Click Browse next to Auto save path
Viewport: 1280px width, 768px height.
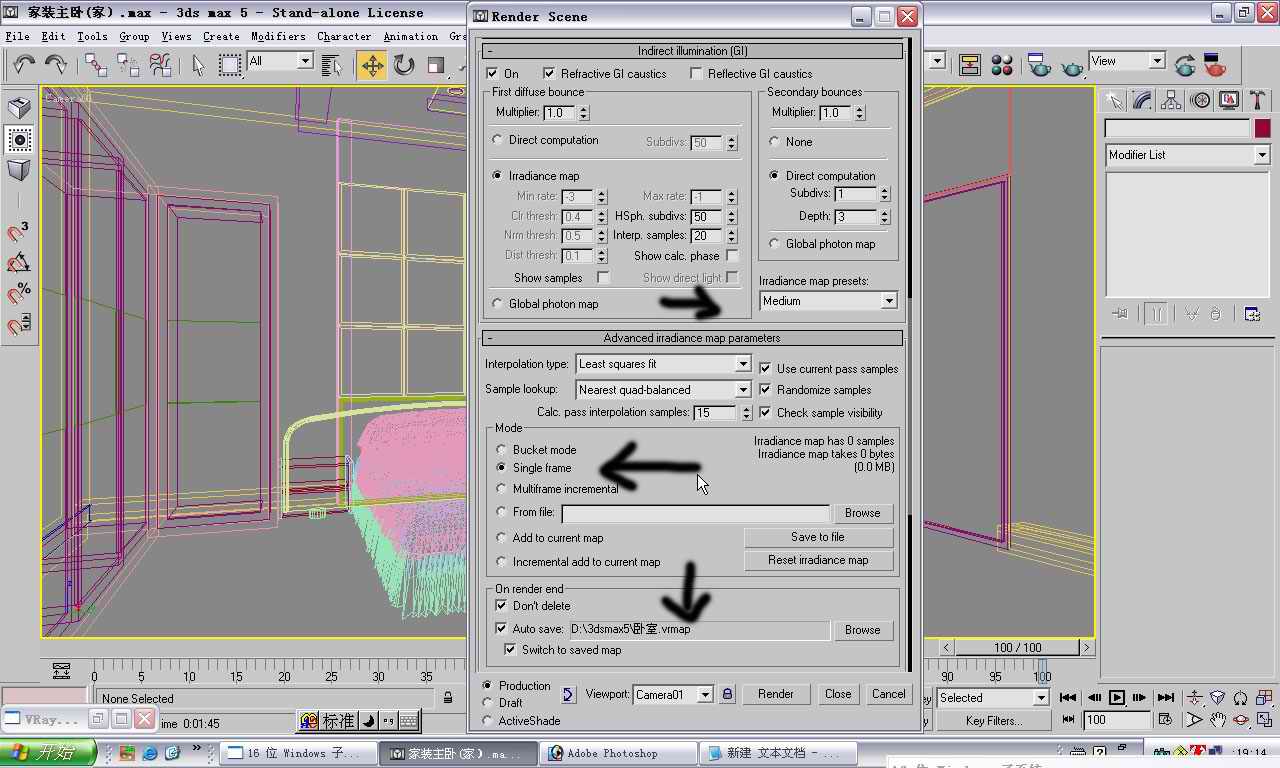(x=862, y=630)
